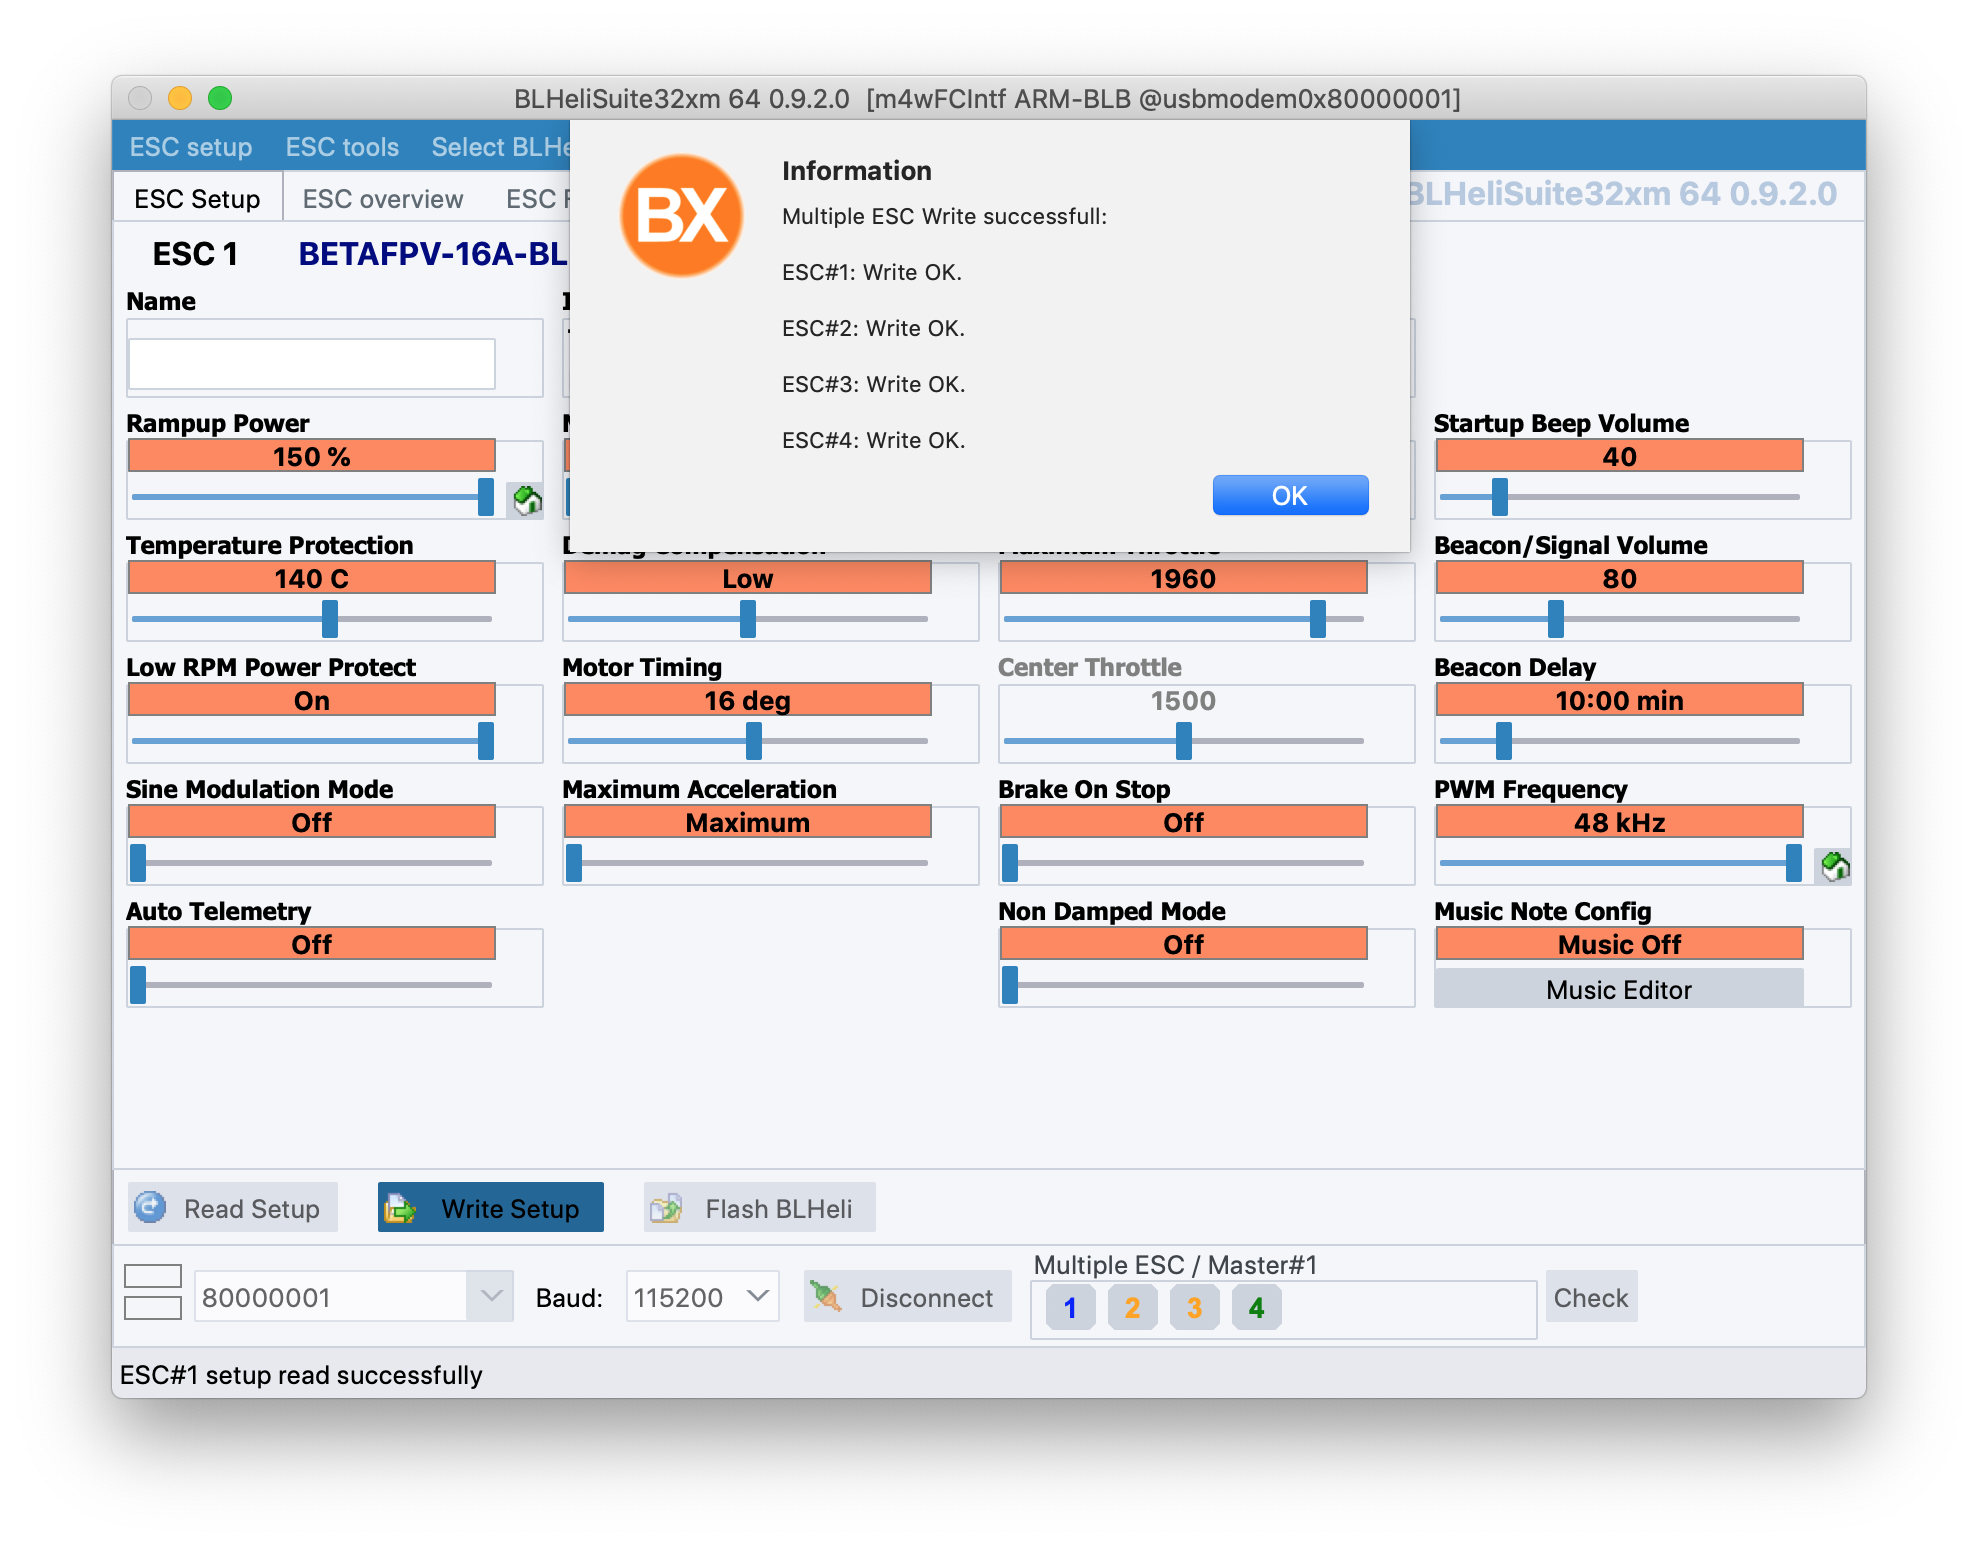Click the PWM Frequency slider handle
Image resolution: width=1978 pixels, height=1546 pixels.
[x=1794, y=863]
